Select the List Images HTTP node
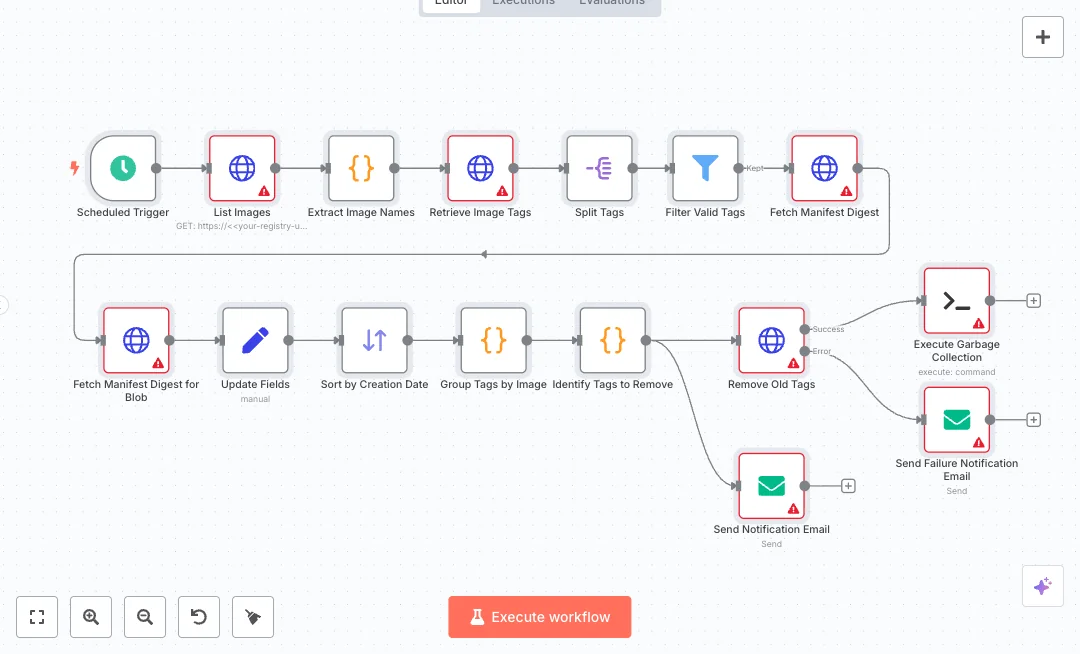The height and width of the screenshot is (654, 1080). point(242,169)
